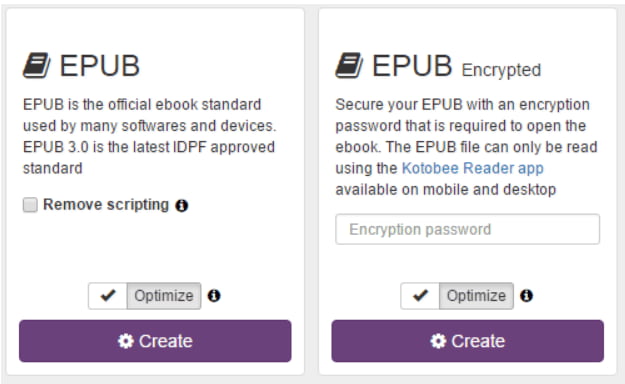Screen dimensions: 625x384
Task: Click the Remove scripting label text
Action: pyautogui.click(x=106, y=205)
